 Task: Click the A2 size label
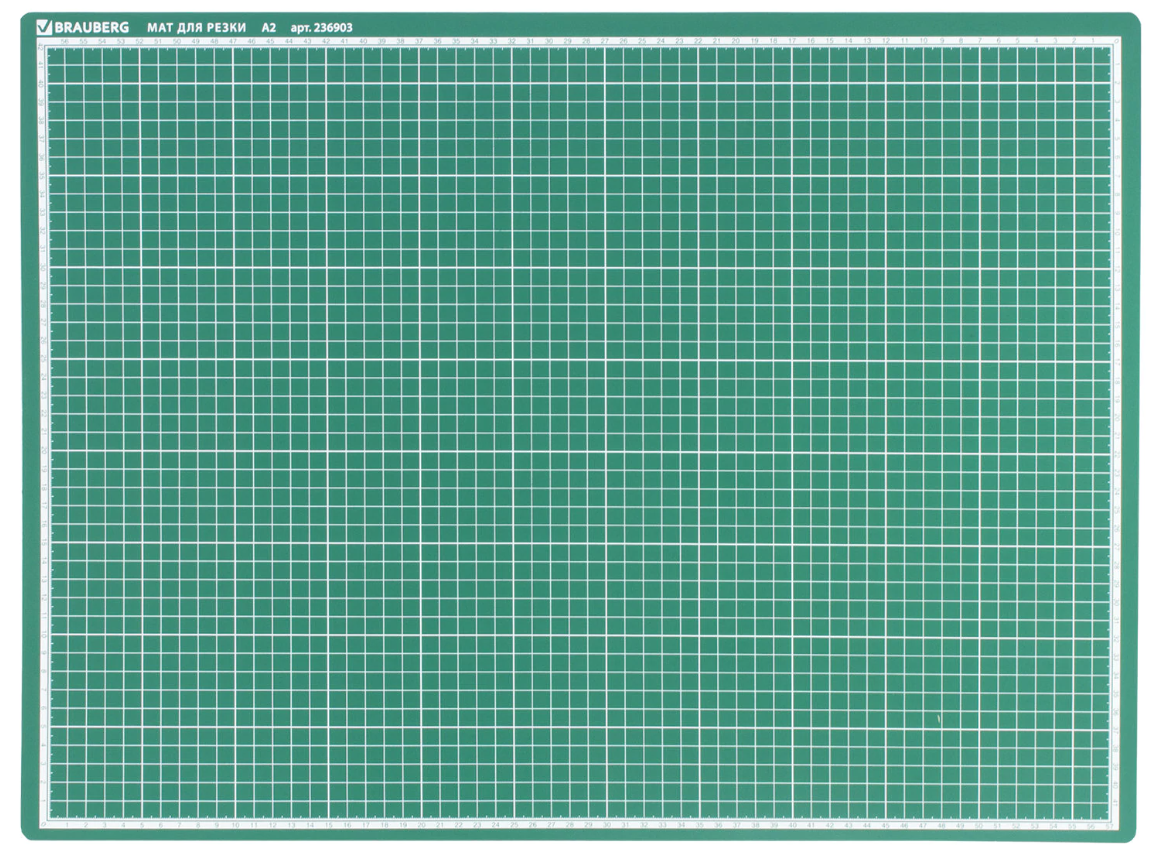(x=269, y=27)
